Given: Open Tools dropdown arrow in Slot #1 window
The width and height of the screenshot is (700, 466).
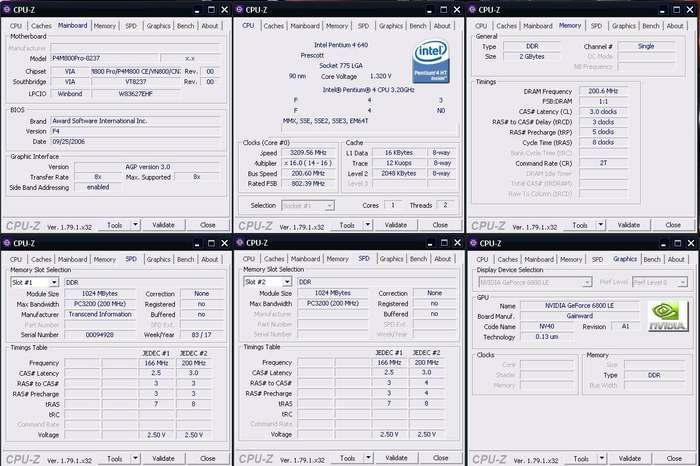Looking at the screenshot, I should [x=135, y=458].
